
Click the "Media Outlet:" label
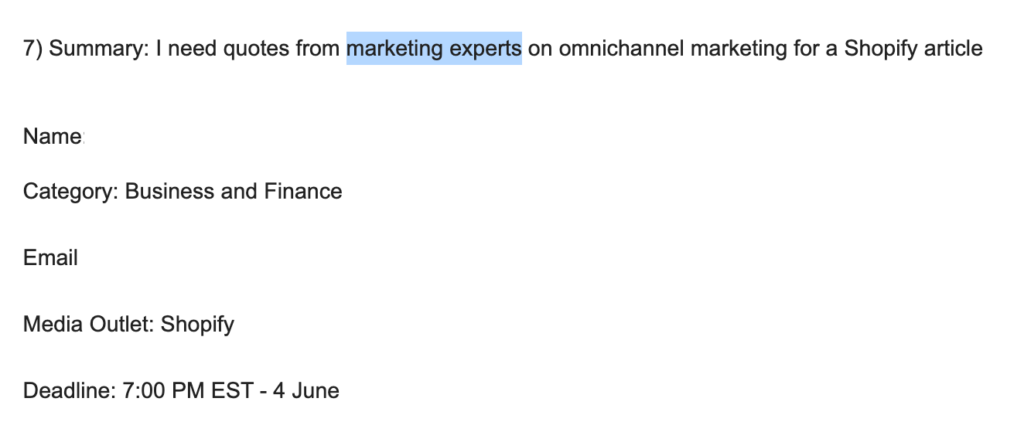(88, 324)
